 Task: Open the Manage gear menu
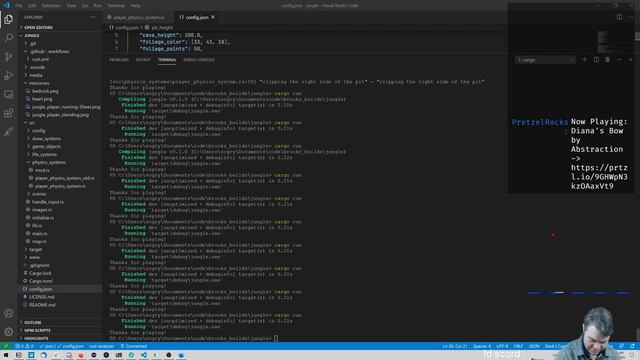(9, 332)
